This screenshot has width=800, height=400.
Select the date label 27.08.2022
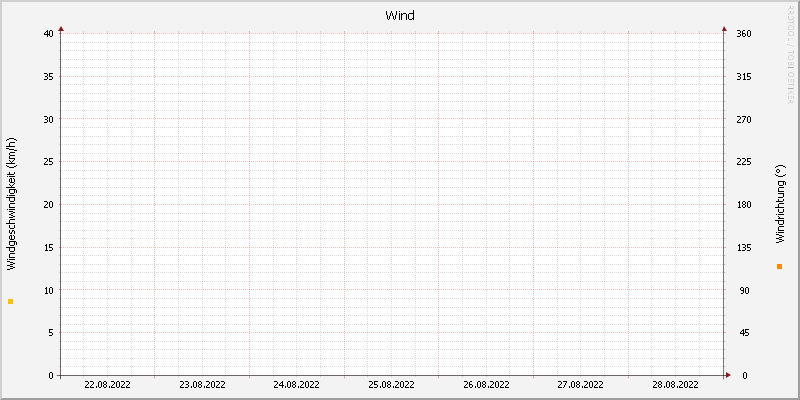(581, 385)
